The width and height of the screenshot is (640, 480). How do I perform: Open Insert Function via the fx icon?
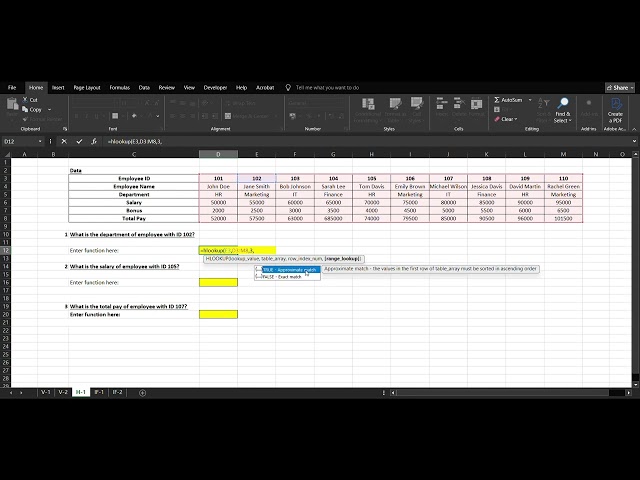pos(94,141)
